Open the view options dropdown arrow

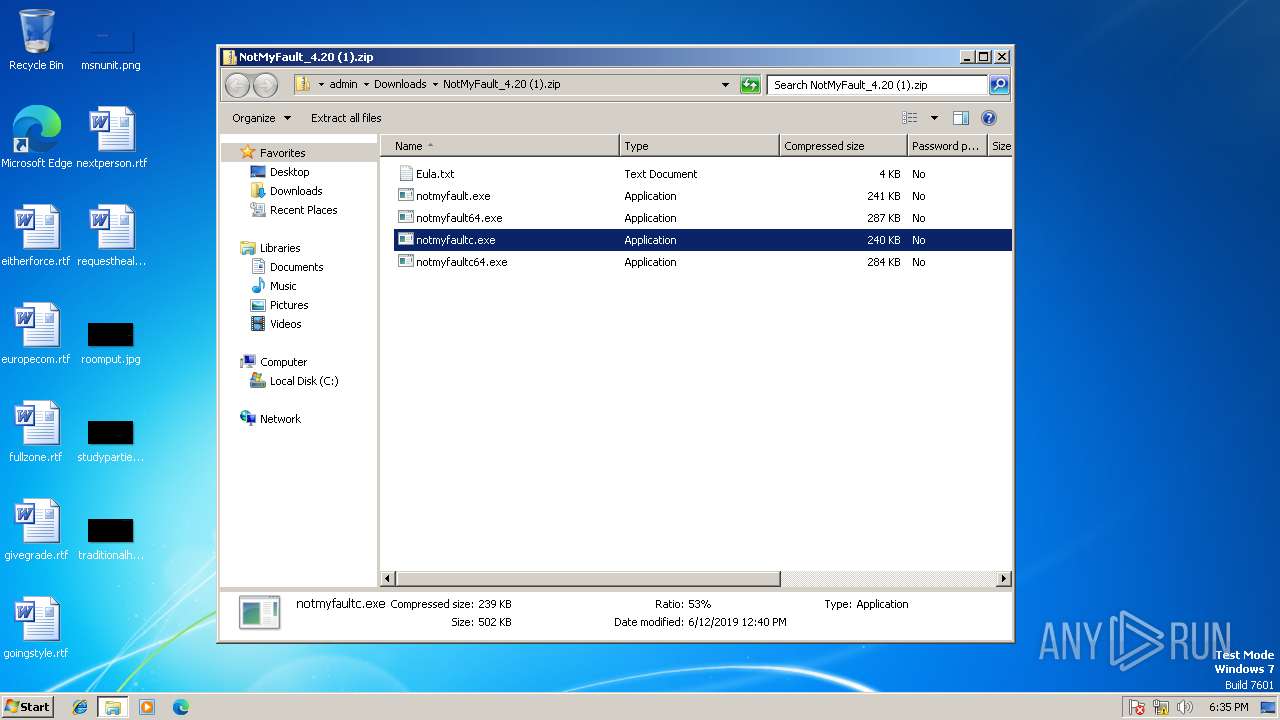pos(934,118)
